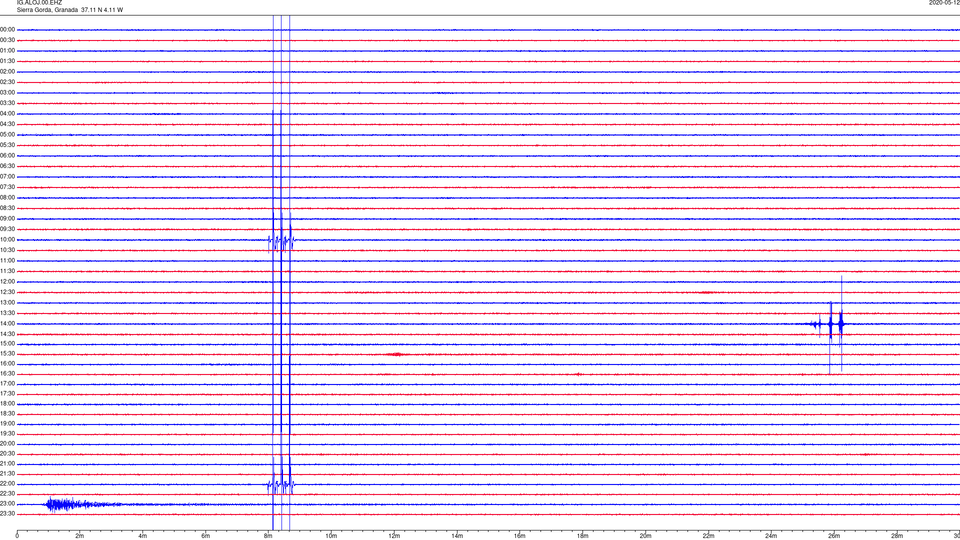960x540 pixels.
Task: Click the 10m axis tick label
Action: point(331,536)
